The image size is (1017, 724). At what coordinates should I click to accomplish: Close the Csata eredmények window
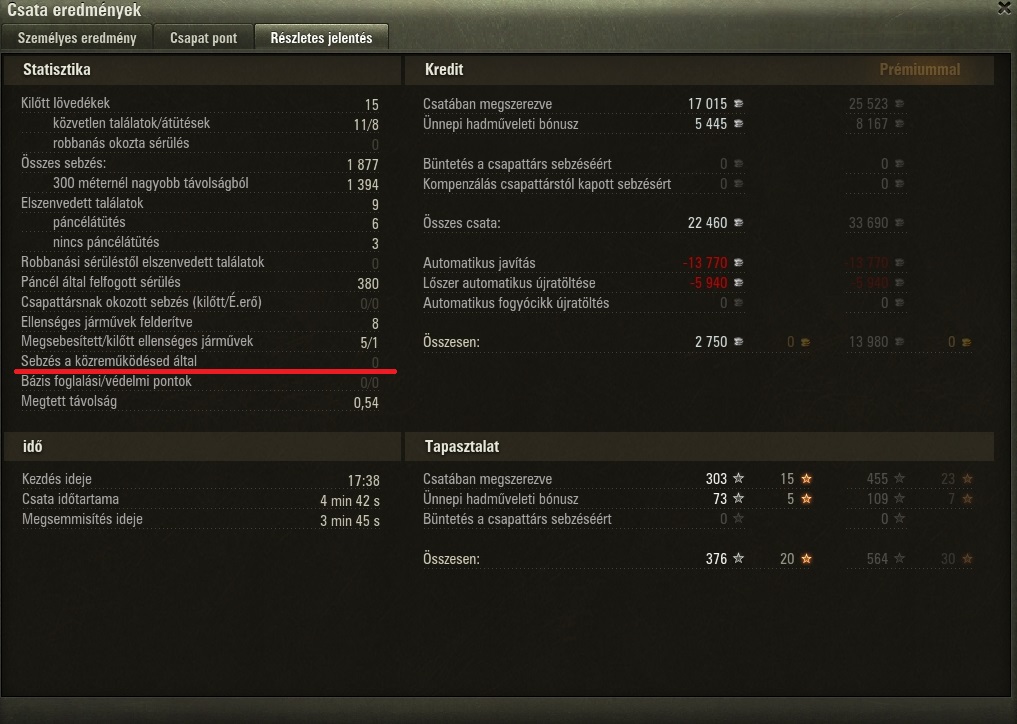[1005, 7]
